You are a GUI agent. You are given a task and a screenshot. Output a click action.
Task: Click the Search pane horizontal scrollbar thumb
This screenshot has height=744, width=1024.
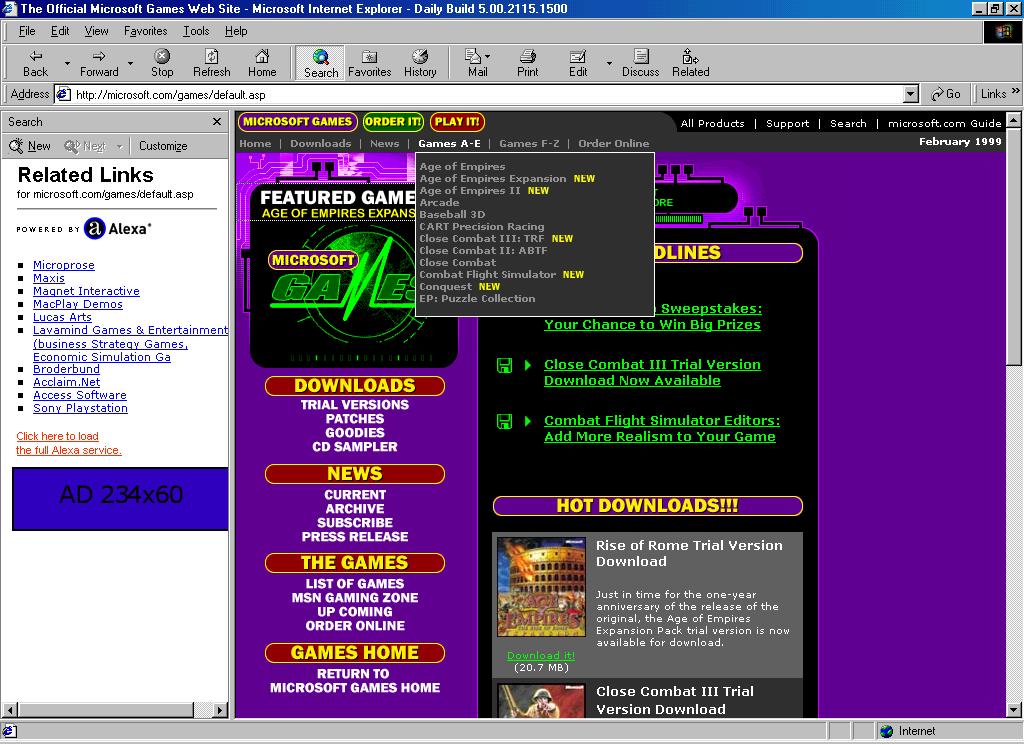(x=106, y=710)
